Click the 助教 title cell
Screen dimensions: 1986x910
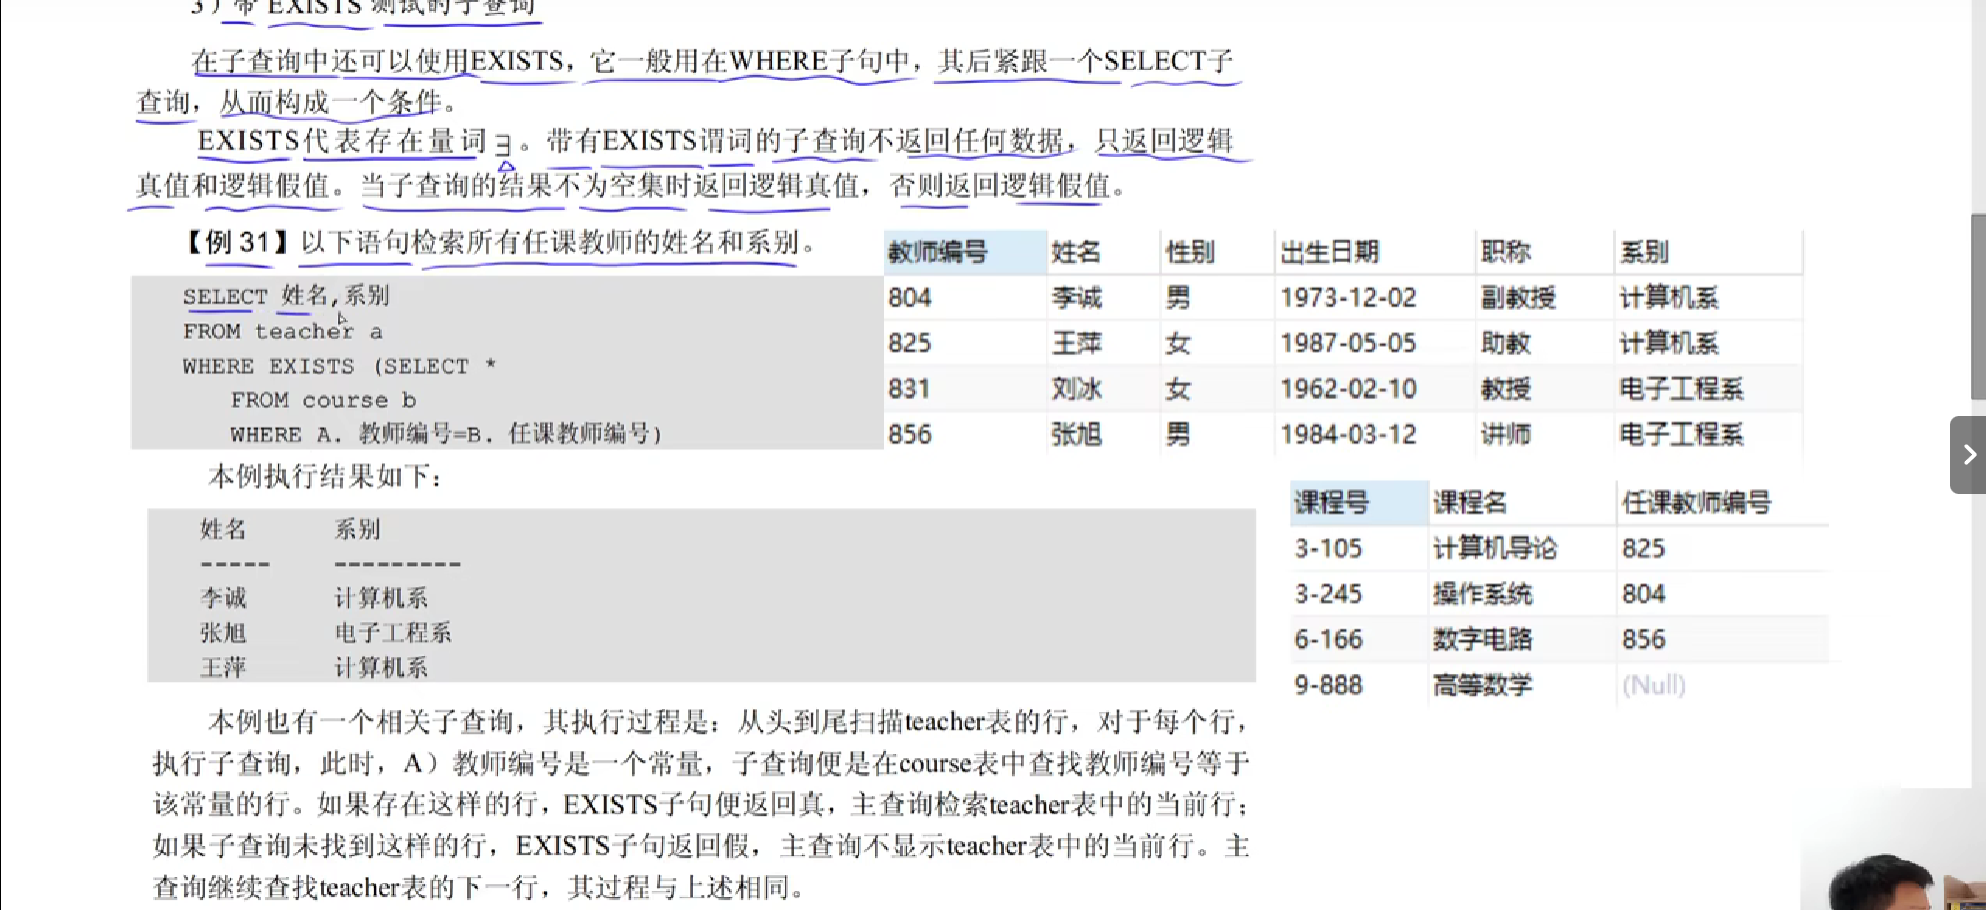pyautogui.click(x=1506, y=343)
